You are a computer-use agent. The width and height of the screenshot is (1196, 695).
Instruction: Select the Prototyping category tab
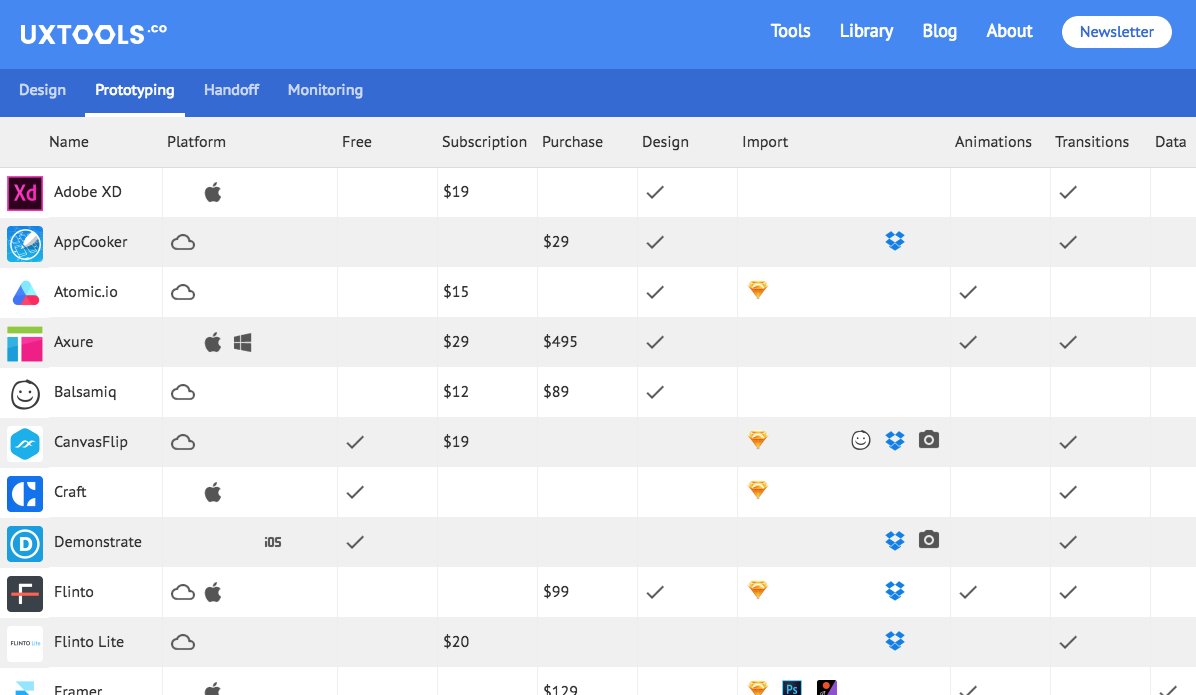click(x=134, y=90)
